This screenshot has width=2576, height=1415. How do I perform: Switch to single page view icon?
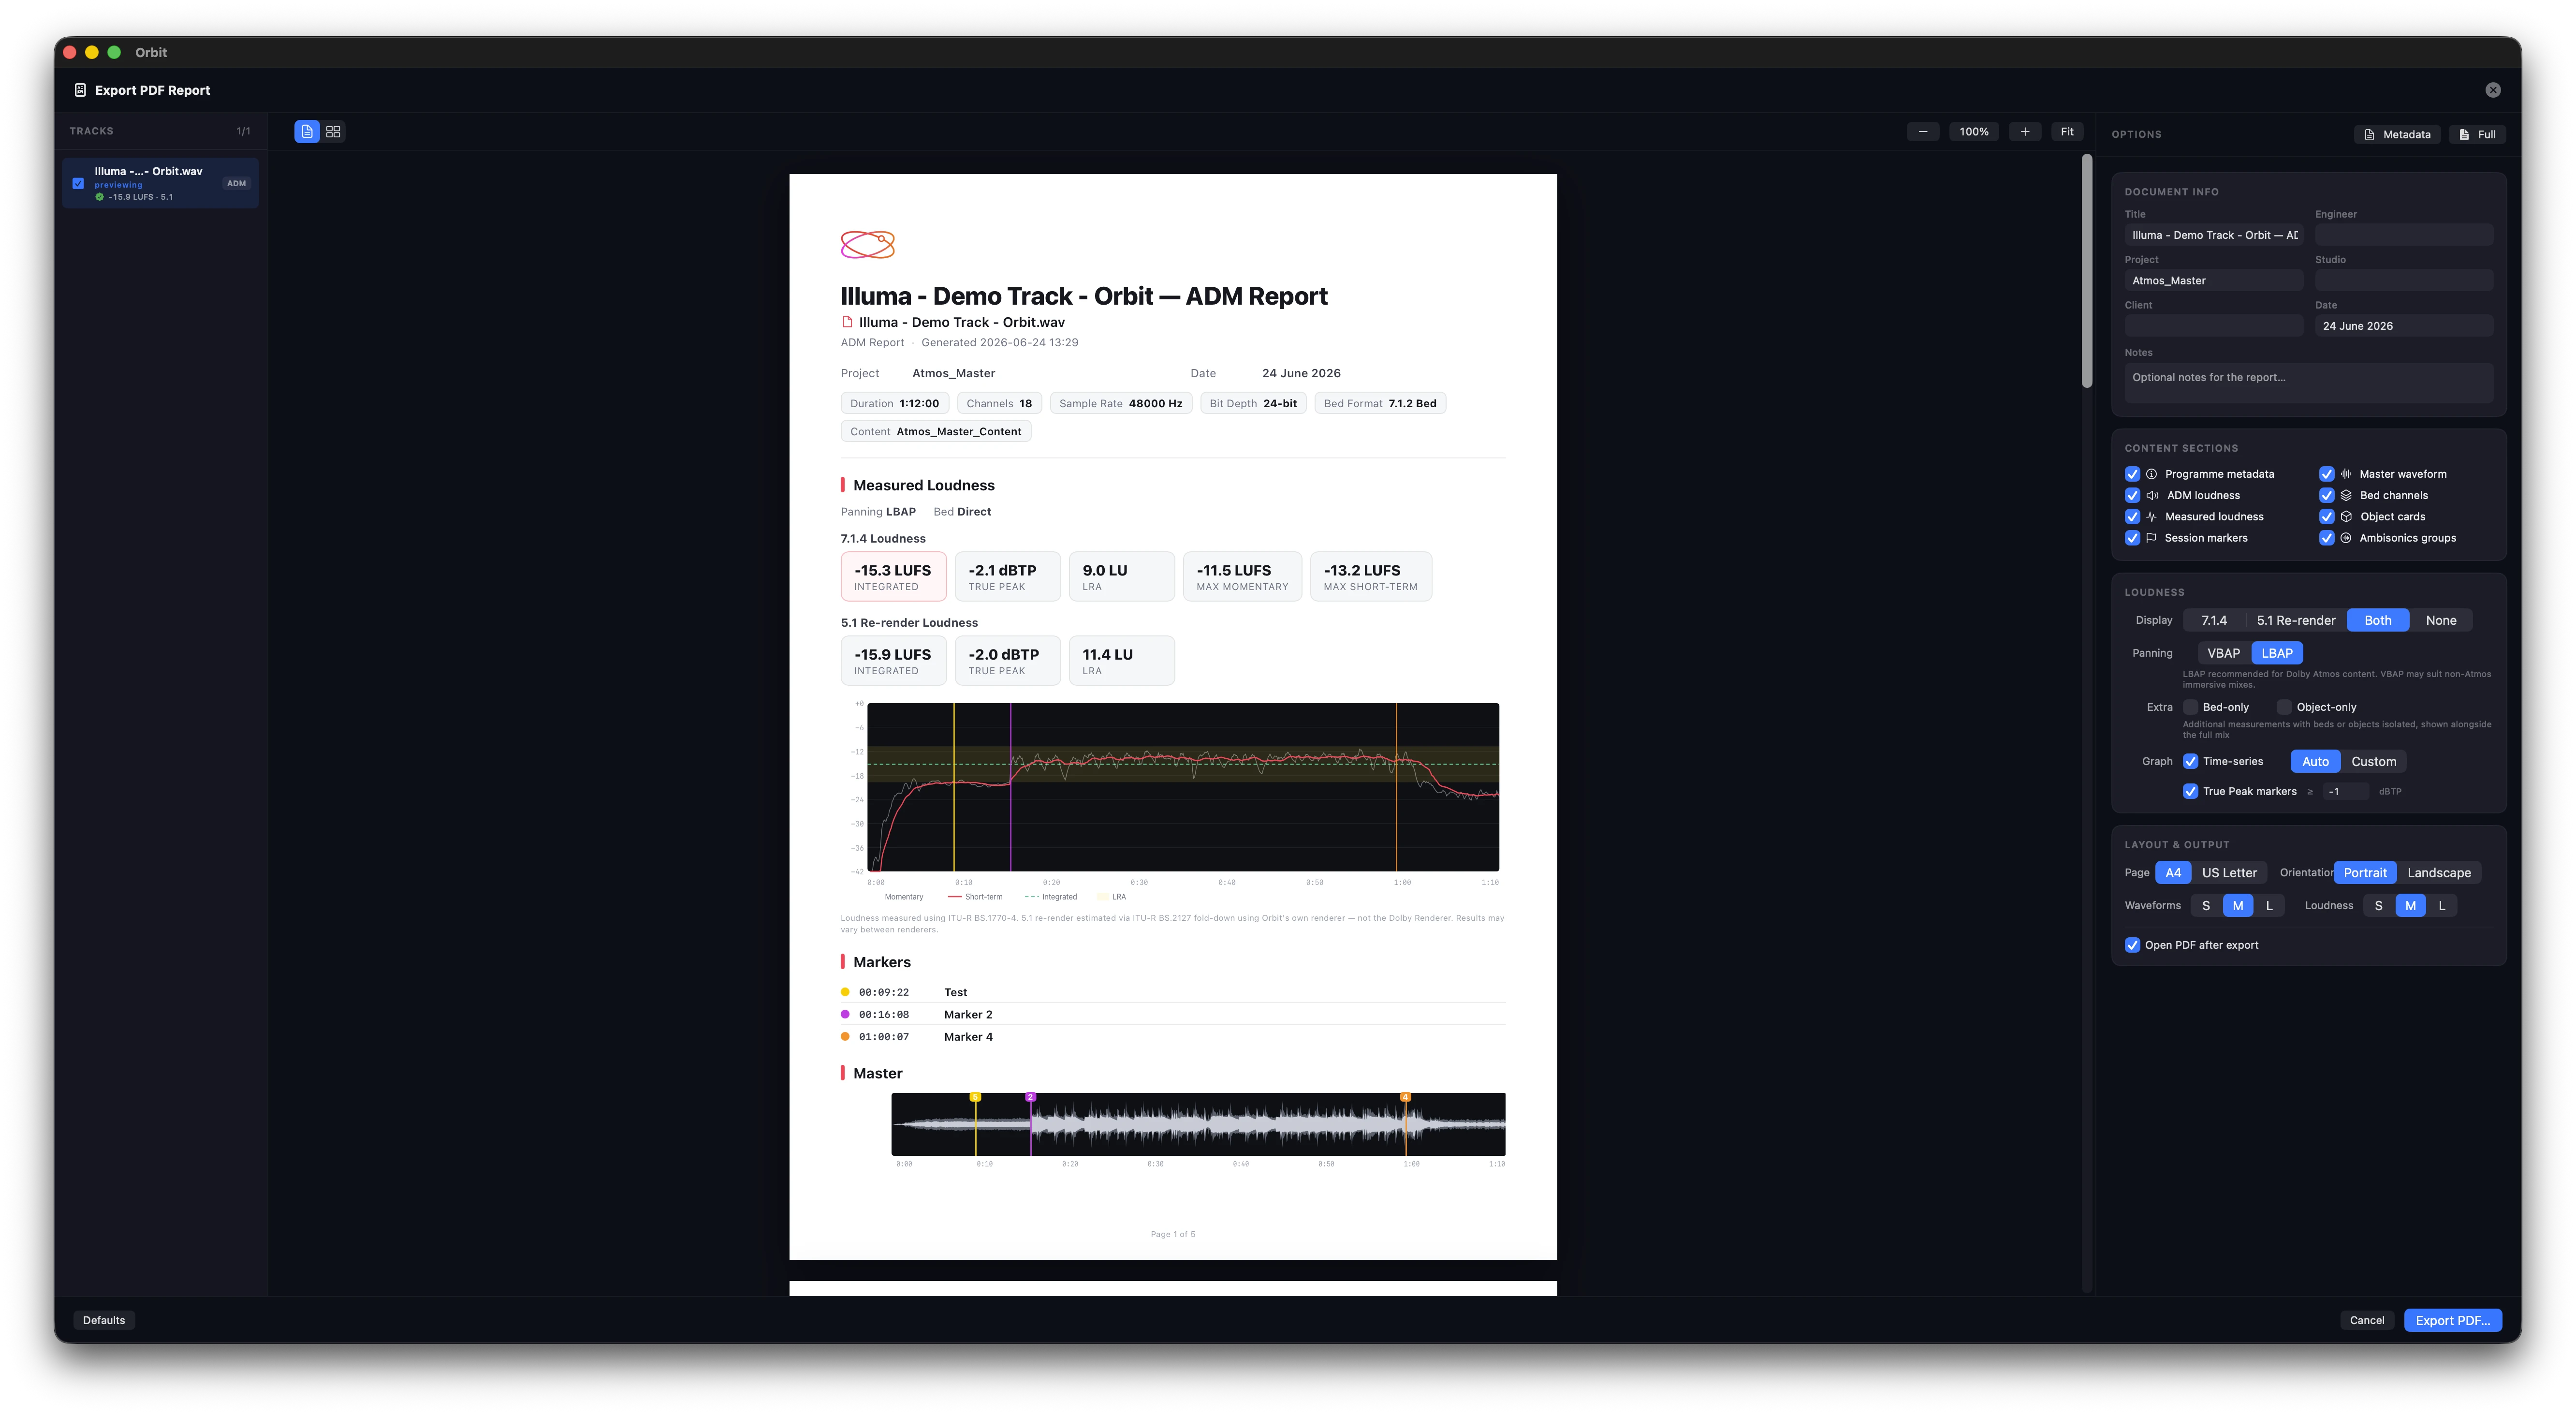click(x=307, y=131)
